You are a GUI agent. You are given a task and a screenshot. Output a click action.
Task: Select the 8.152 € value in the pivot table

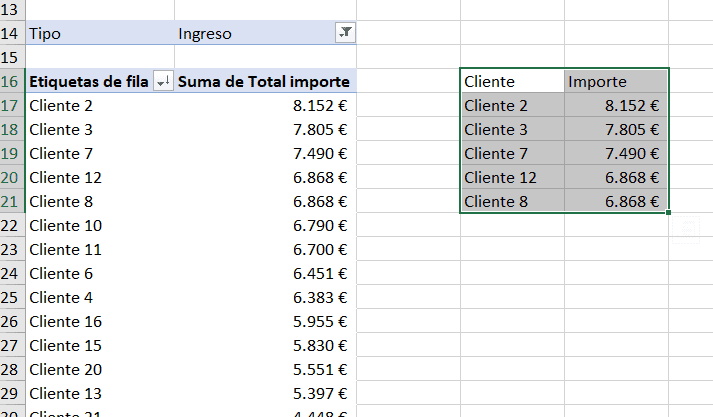point(266,106)
